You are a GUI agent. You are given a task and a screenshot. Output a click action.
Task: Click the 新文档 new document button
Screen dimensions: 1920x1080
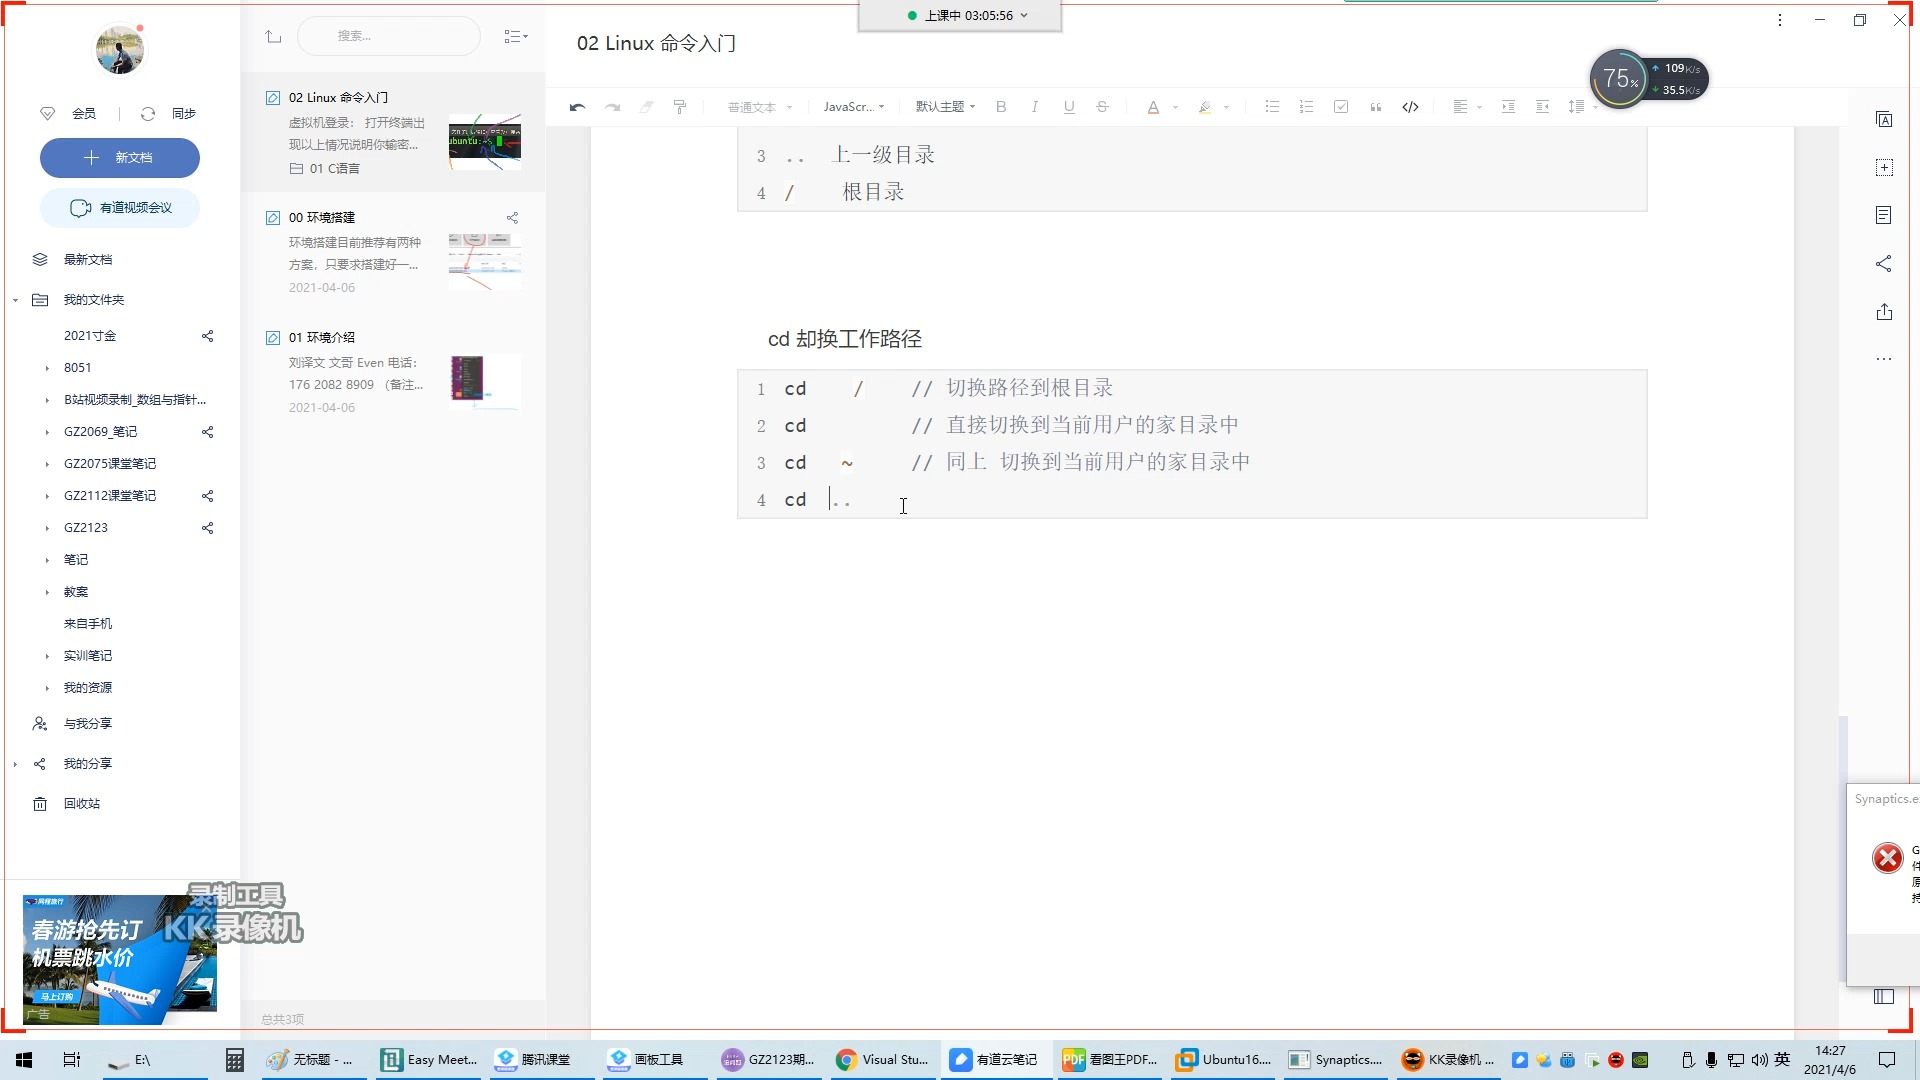tap(120, 158)
